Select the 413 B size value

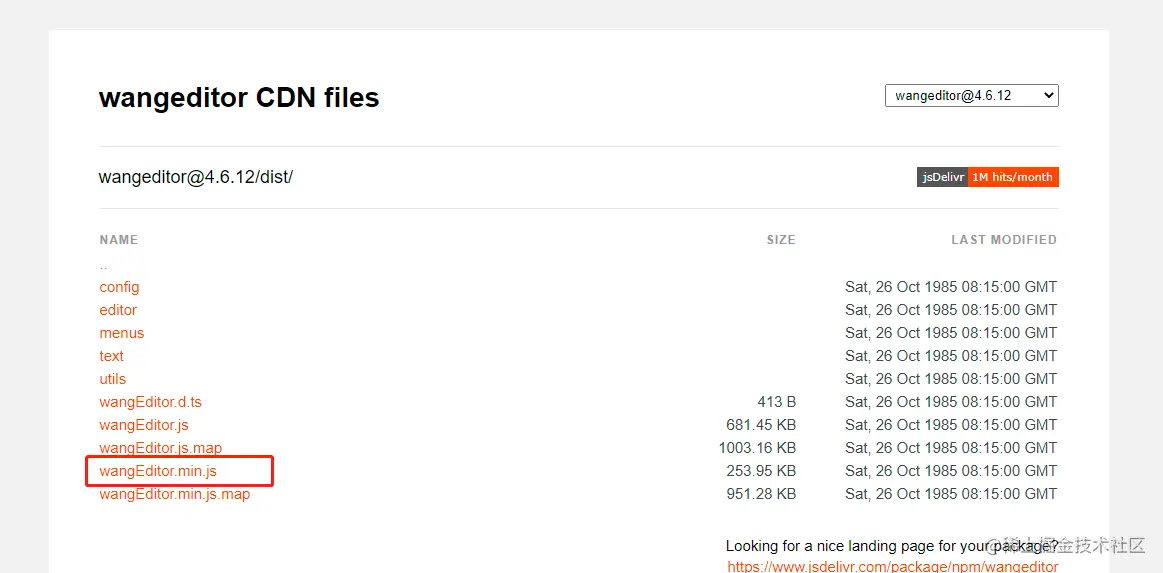tap(777, 402)
